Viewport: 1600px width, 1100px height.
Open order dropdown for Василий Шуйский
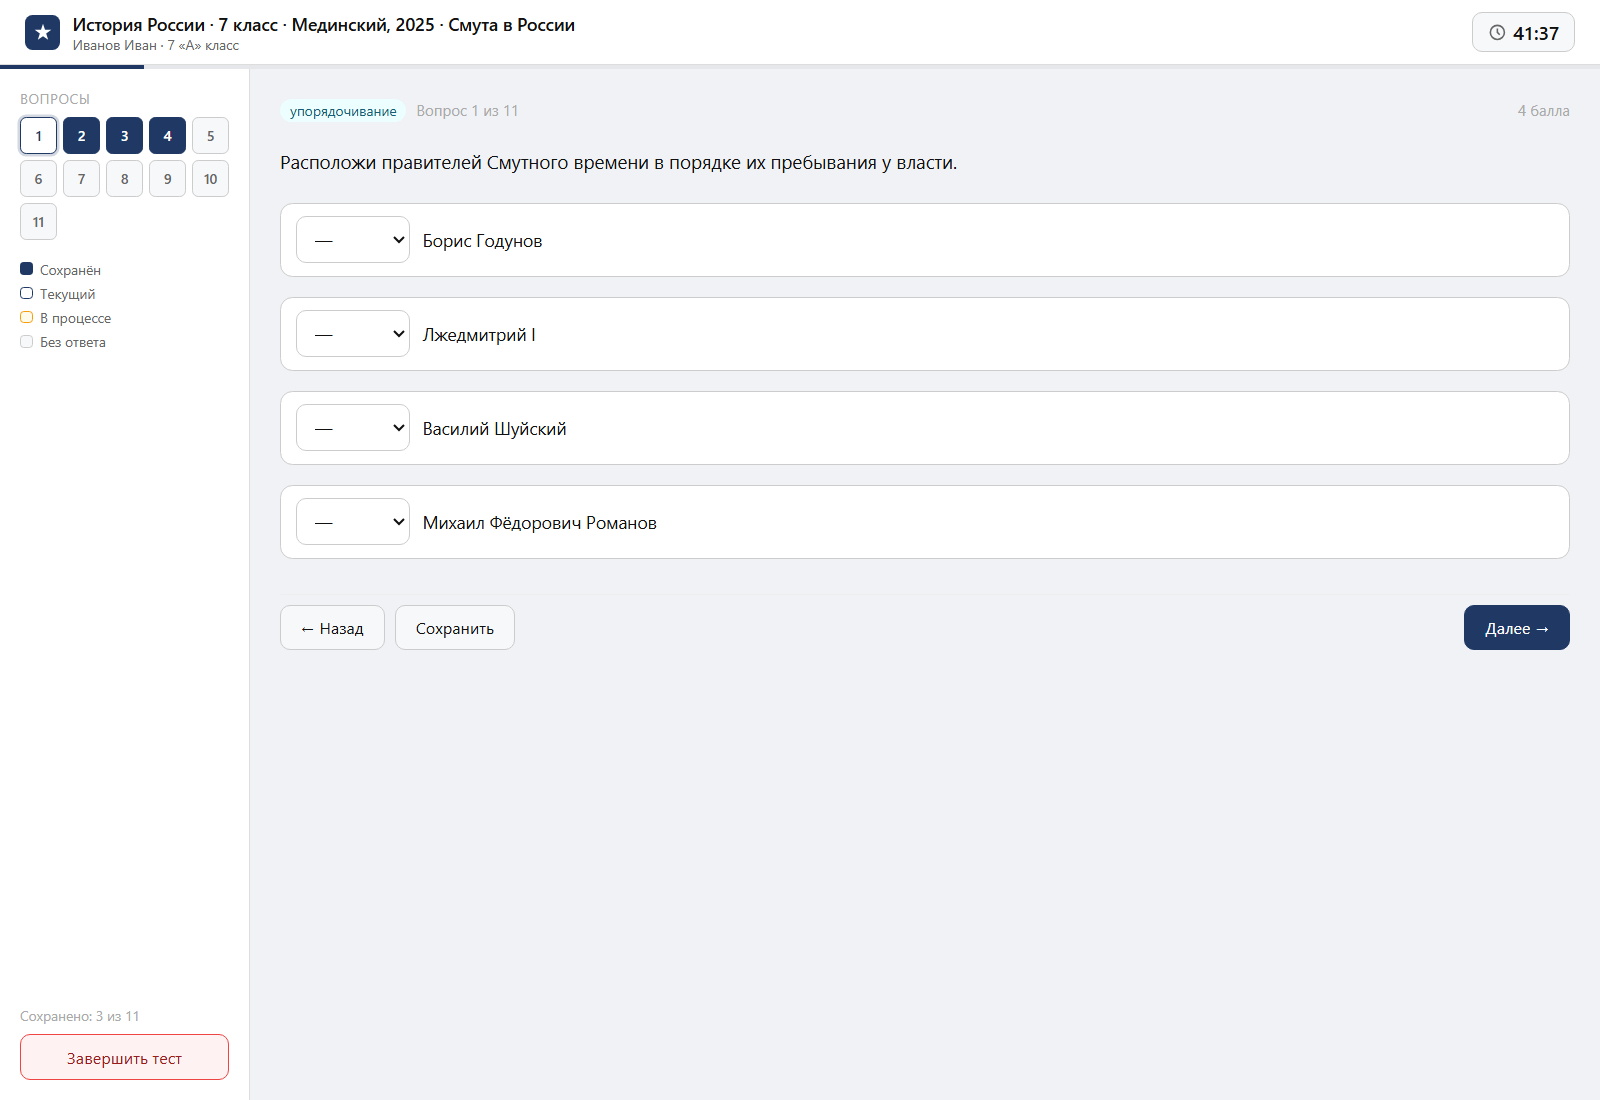click(353, 428)
